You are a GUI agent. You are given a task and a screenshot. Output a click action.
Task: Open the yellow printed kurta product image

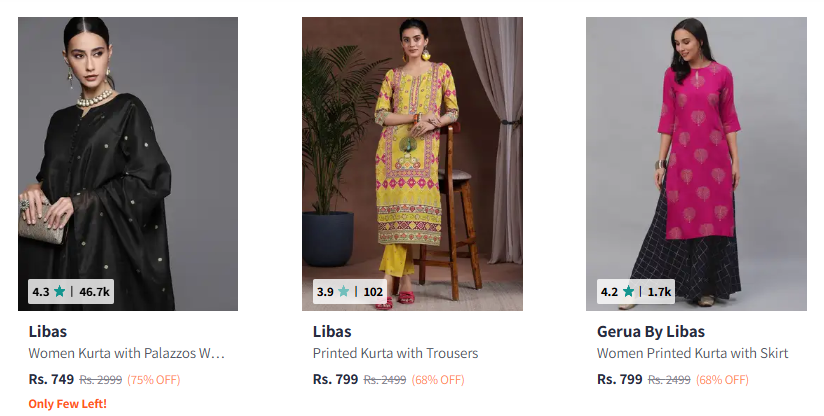pyautogui.click(x=412, y=150)
